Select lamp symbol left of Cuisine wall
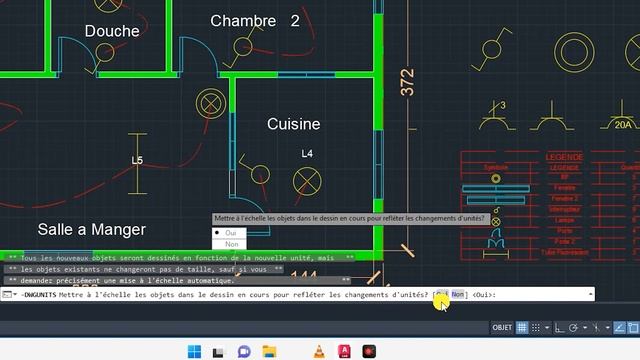 point(211,104)
